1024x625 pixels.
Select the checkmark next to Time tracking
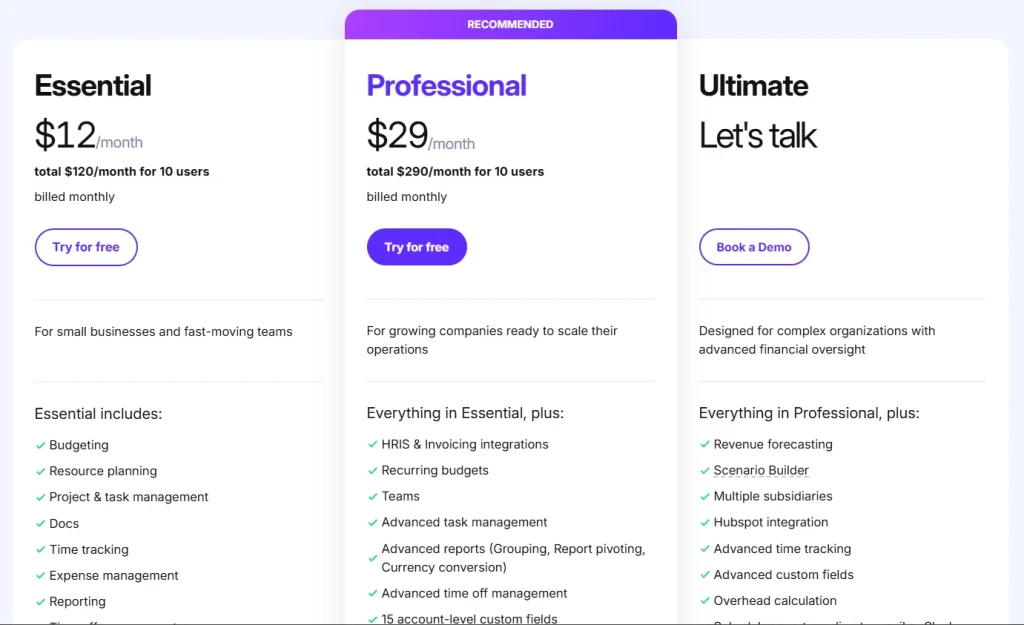(x=41, y=549)
